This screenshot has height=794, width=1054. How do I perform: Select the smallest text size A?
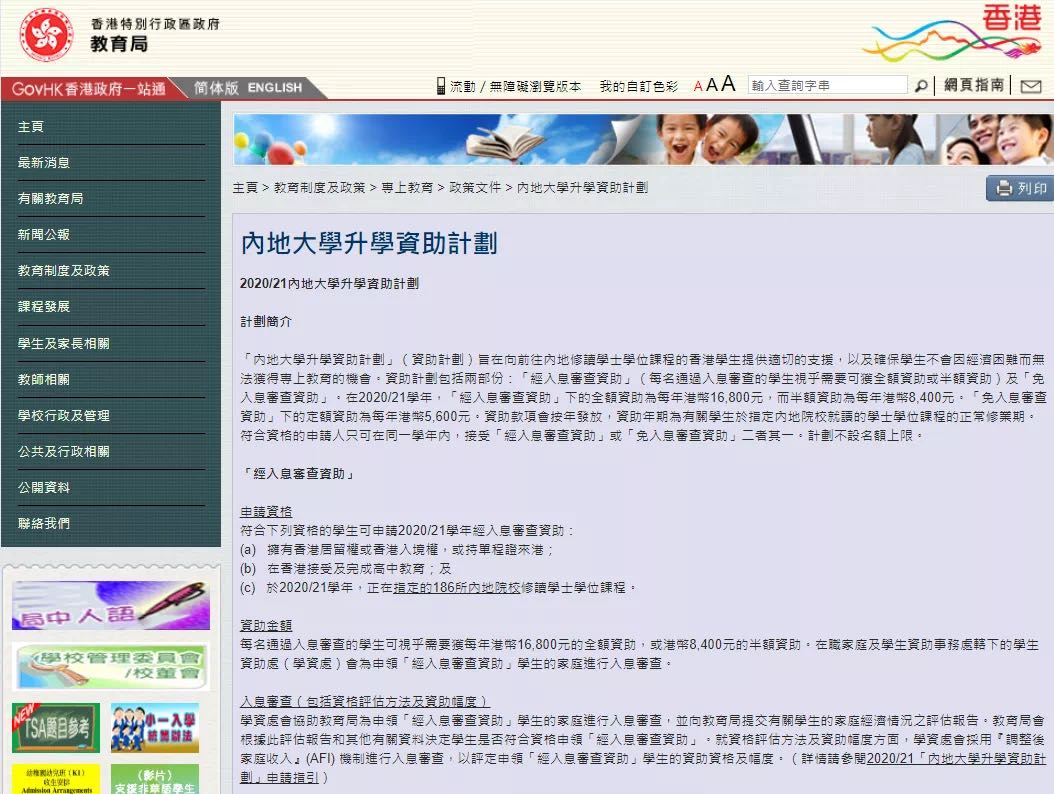[698, 87]
